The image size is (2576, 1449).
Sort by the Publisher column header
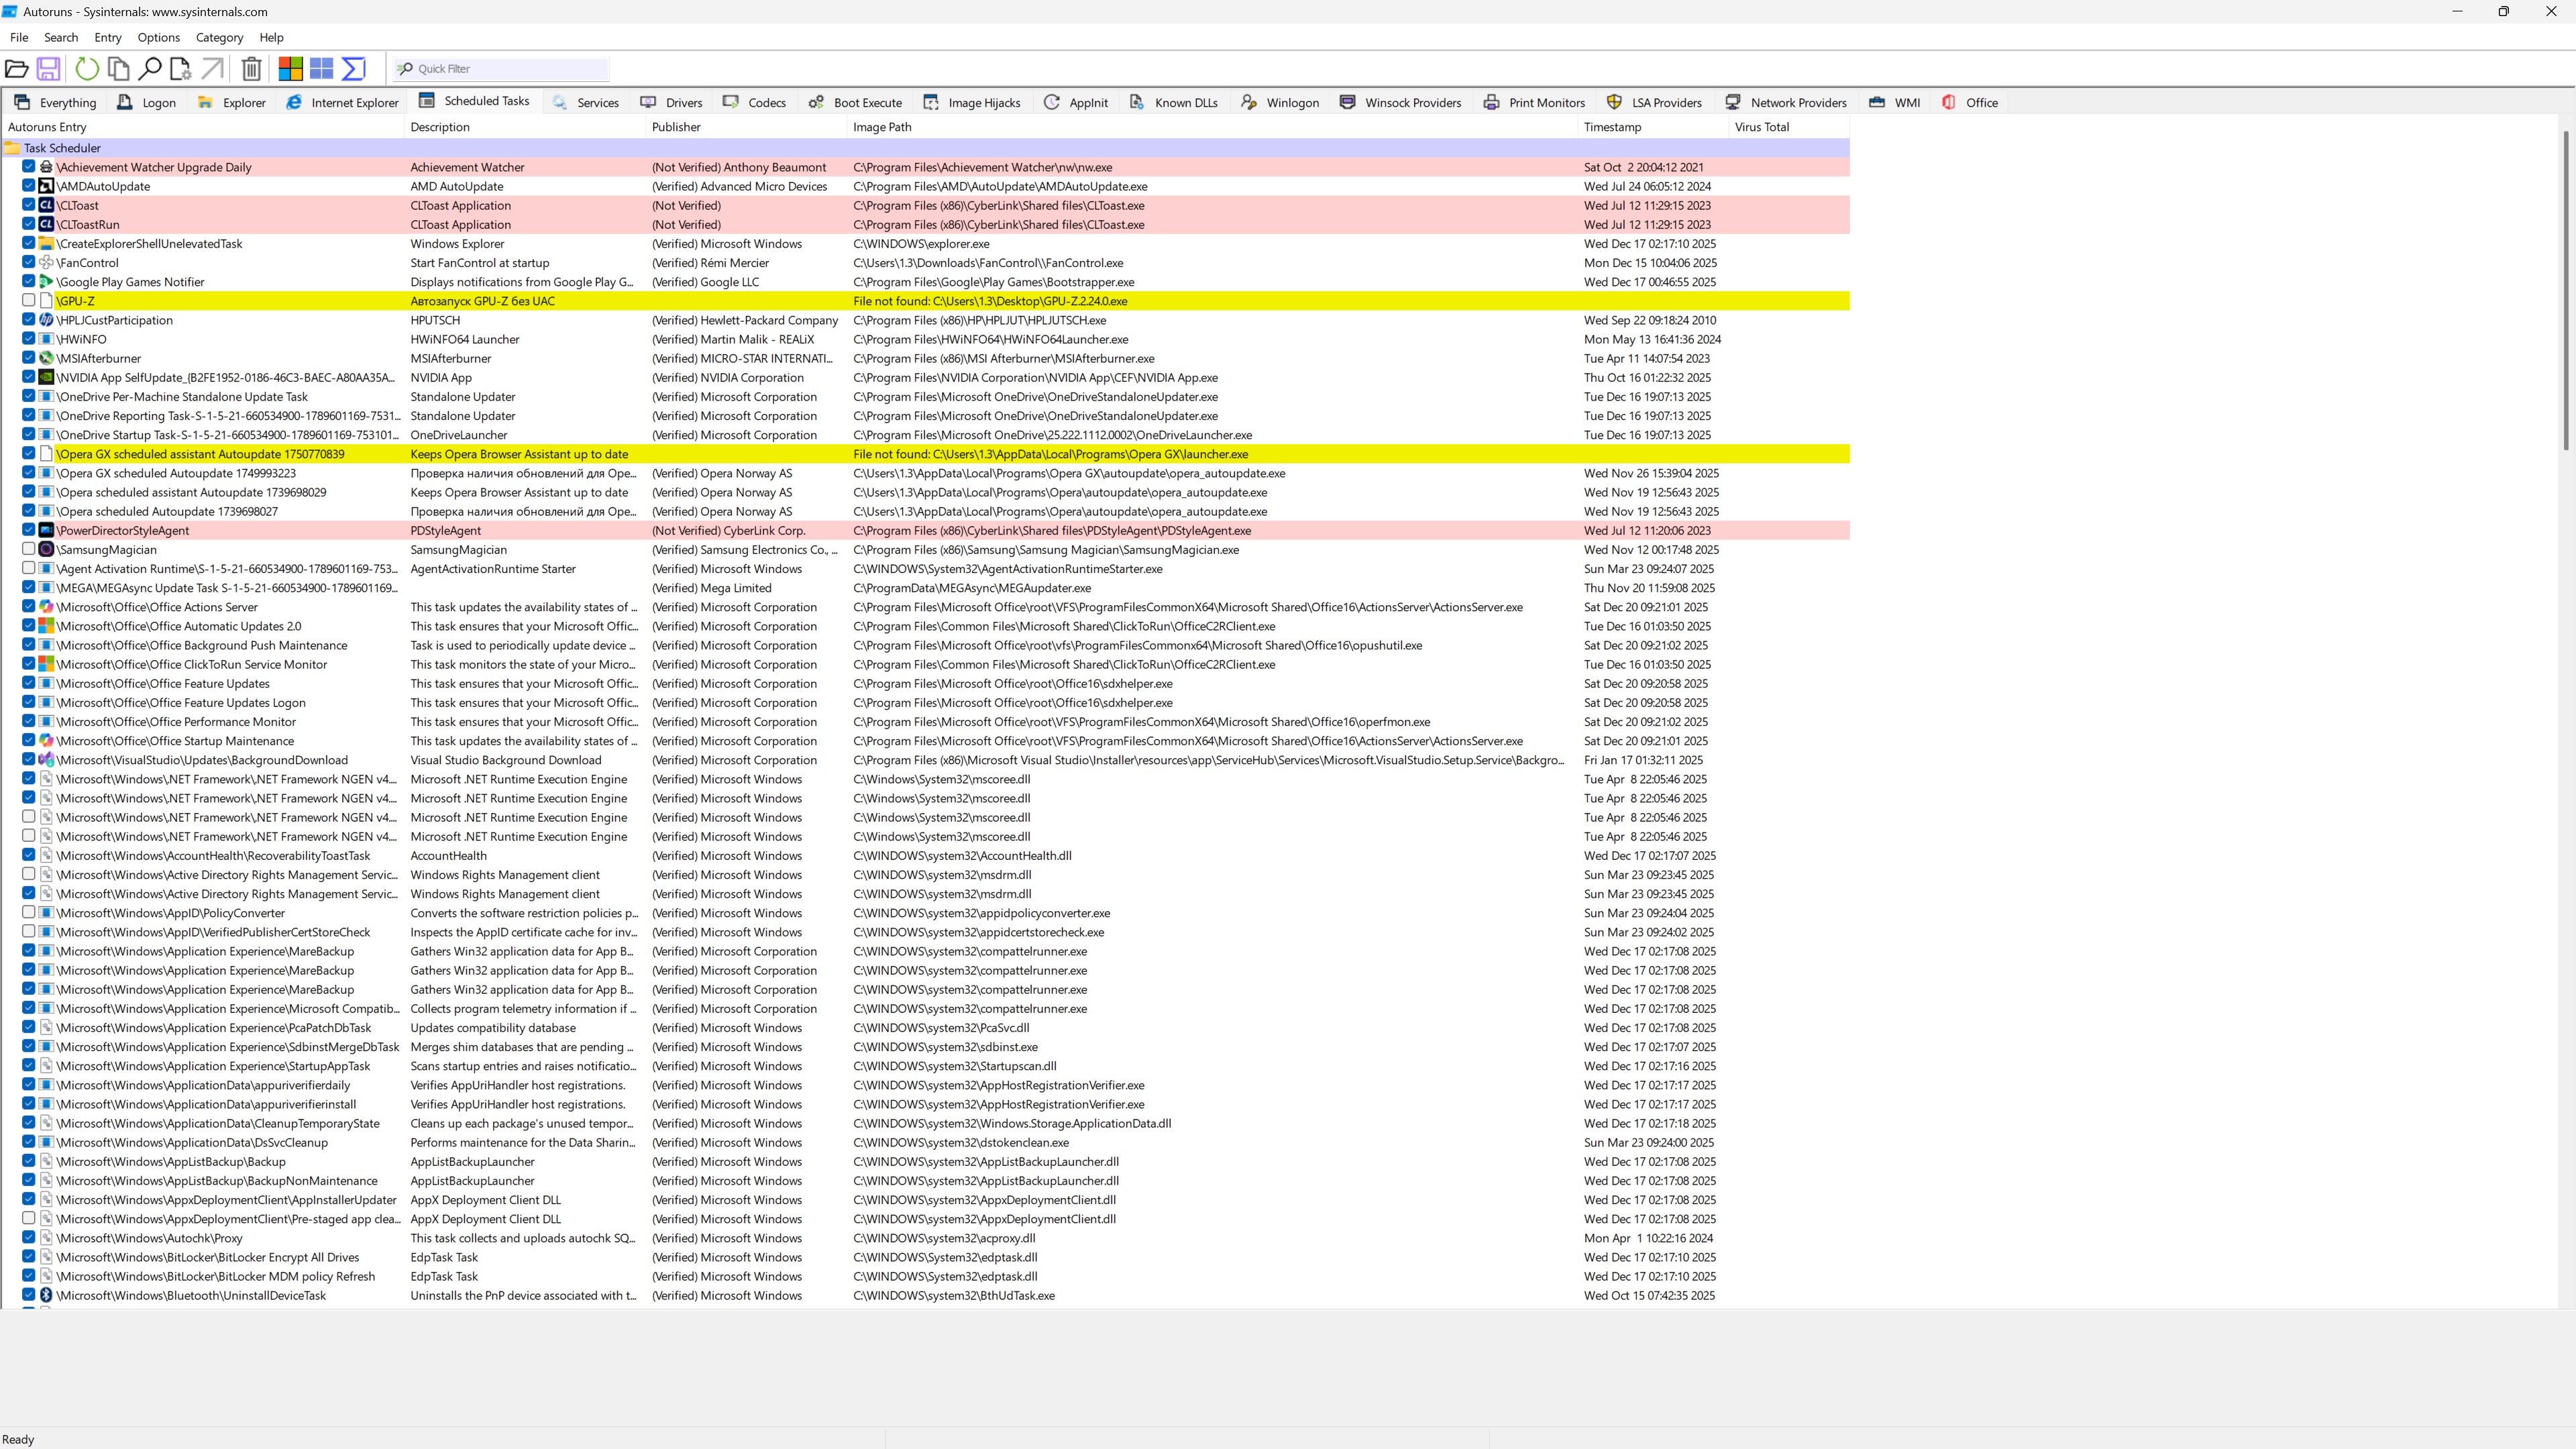(676, 127)
